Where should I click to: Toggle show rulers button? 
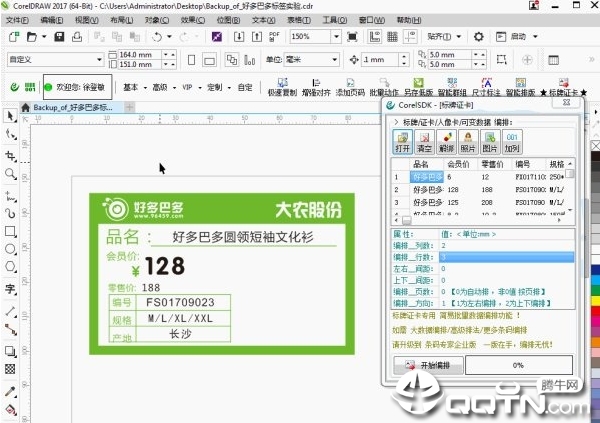(x=375, y=37)
